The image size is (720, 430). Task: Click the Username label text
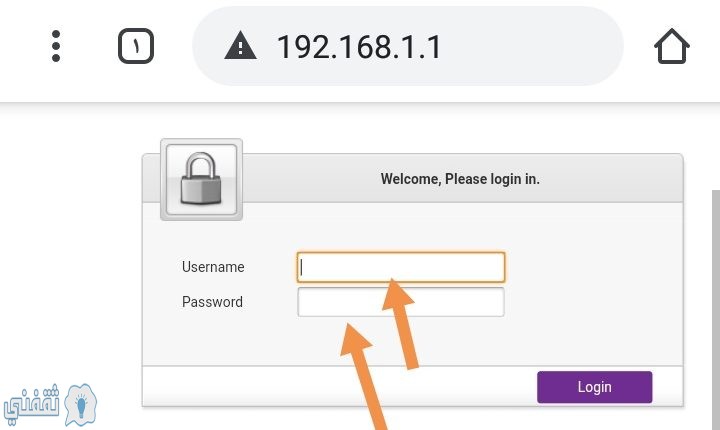tap(213, 267)
